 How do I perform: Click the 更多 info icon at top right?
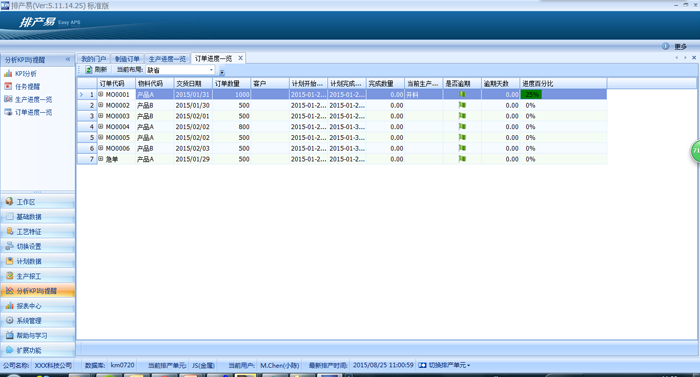click(665, 46)
